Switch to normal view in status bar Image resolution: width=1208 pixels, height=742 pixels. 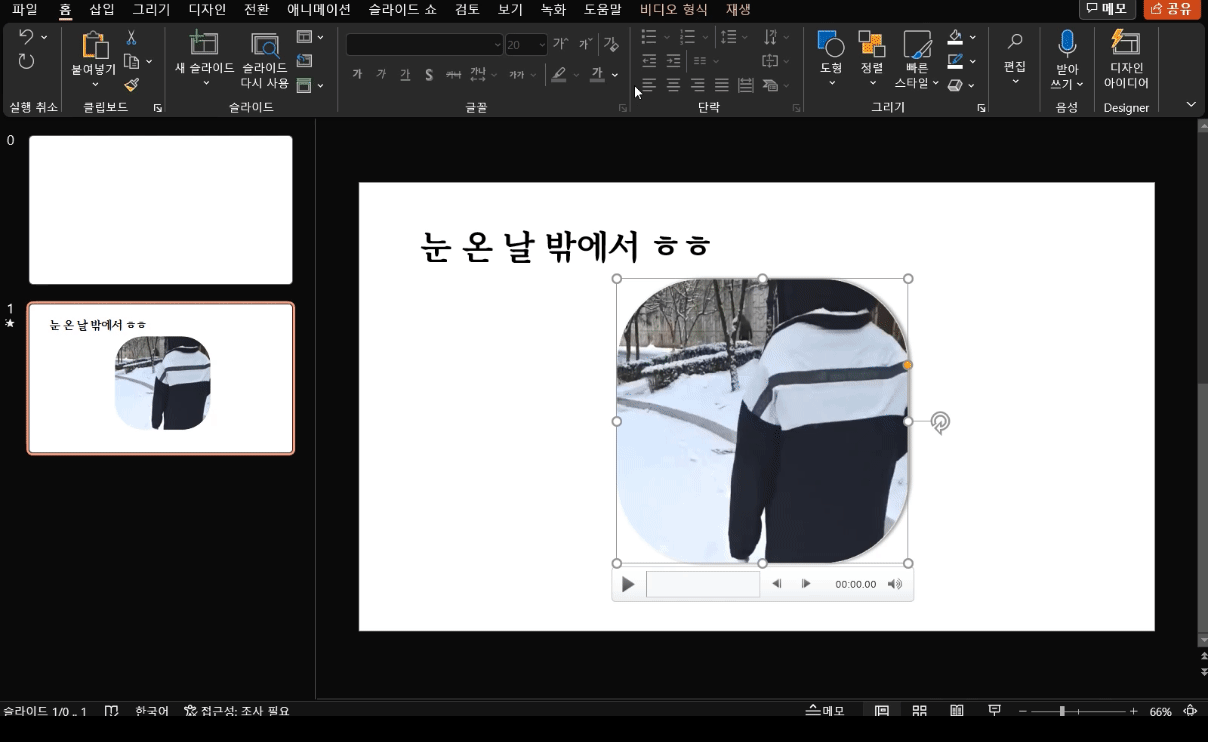click(x=882, y=711)
